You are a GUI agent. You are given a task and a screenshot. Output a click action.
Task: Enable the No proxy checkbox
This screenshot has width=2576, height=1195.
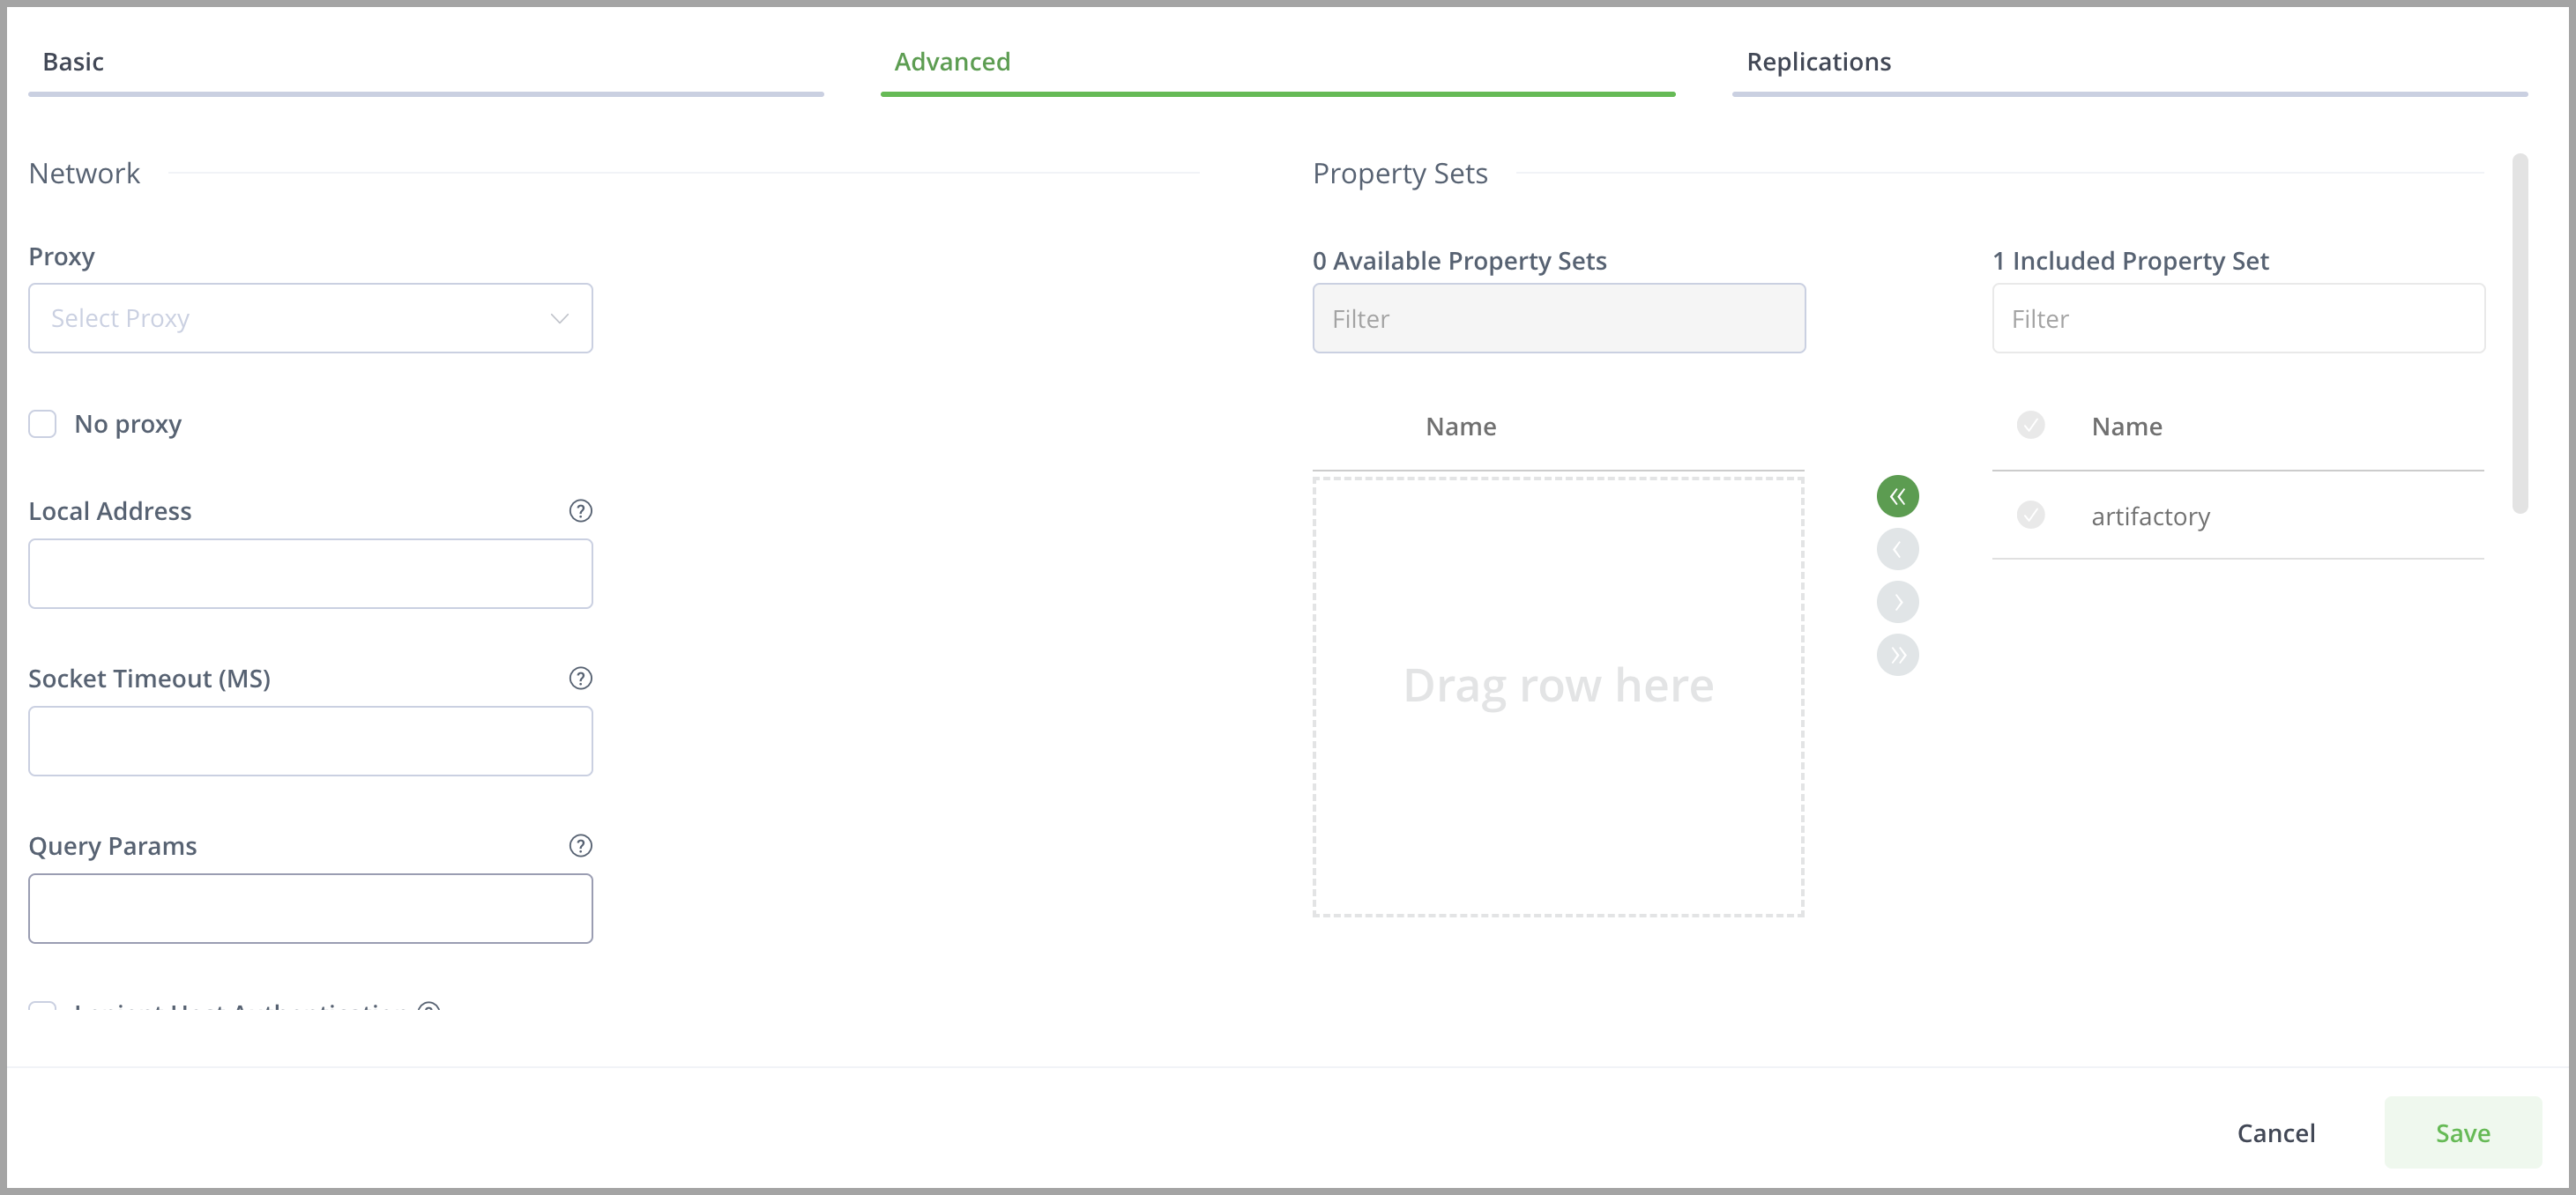pos(42,424)
